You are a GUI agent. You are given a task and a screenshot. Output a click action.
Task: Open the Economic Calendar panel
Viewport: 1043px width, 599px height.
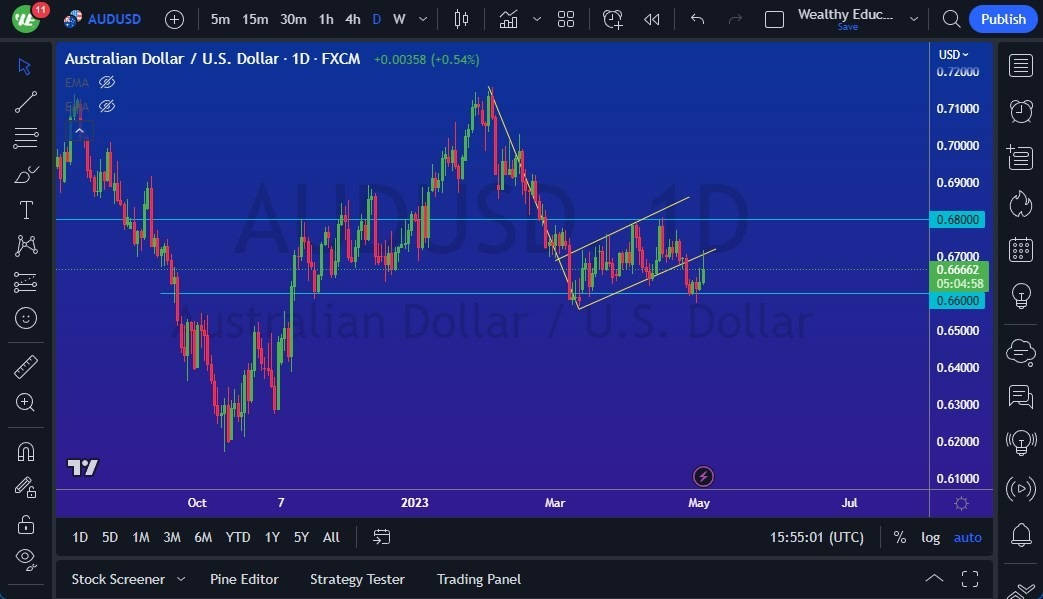point(1021,249)
